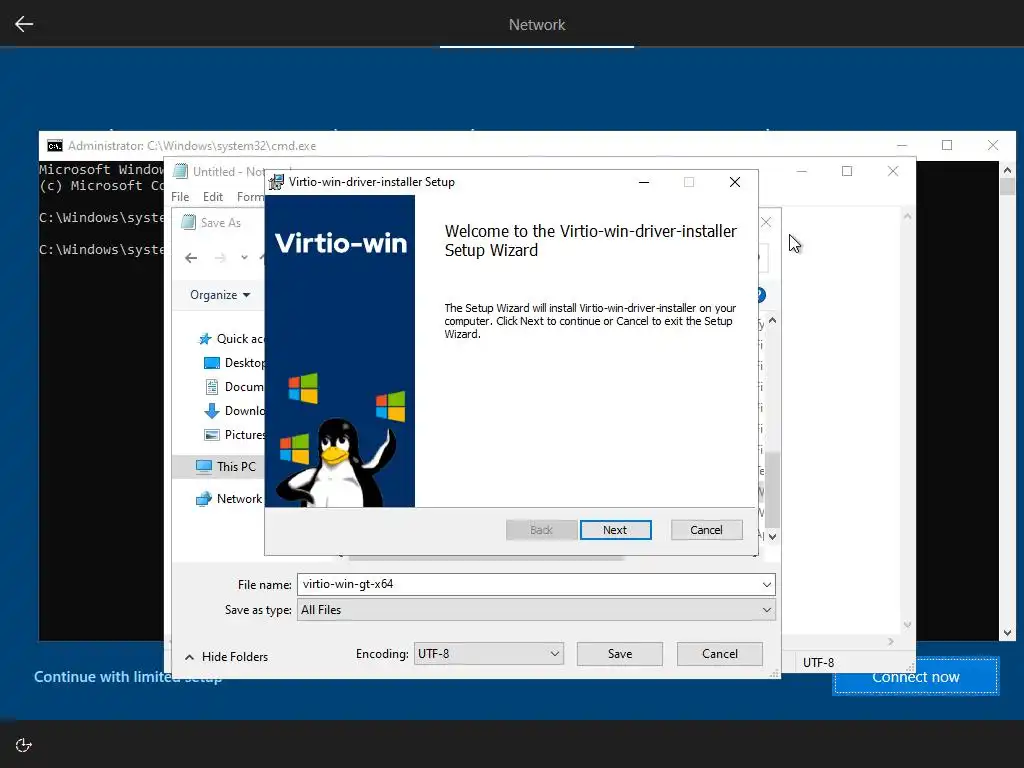Click Continue with limited setup link
1024x768 pixels.
coord(128,677)
